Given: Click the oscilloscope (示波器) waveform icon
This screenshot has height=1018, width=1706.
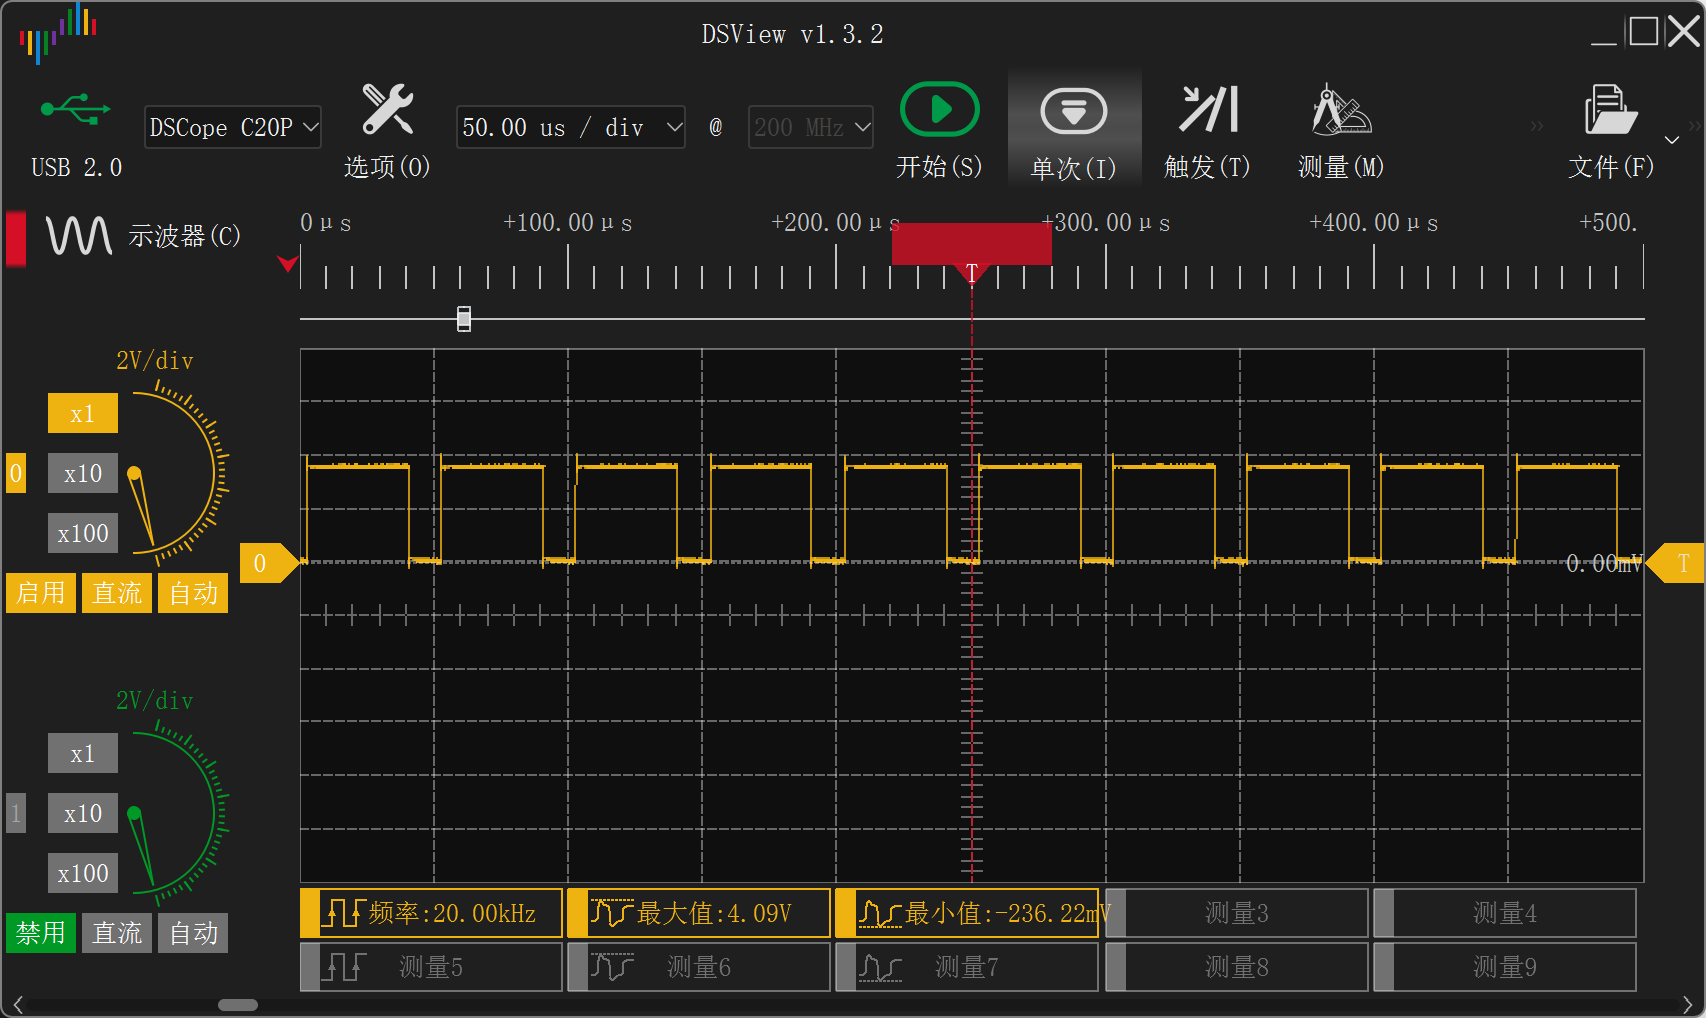Looking at the screenshot, I should click(79, 236).
